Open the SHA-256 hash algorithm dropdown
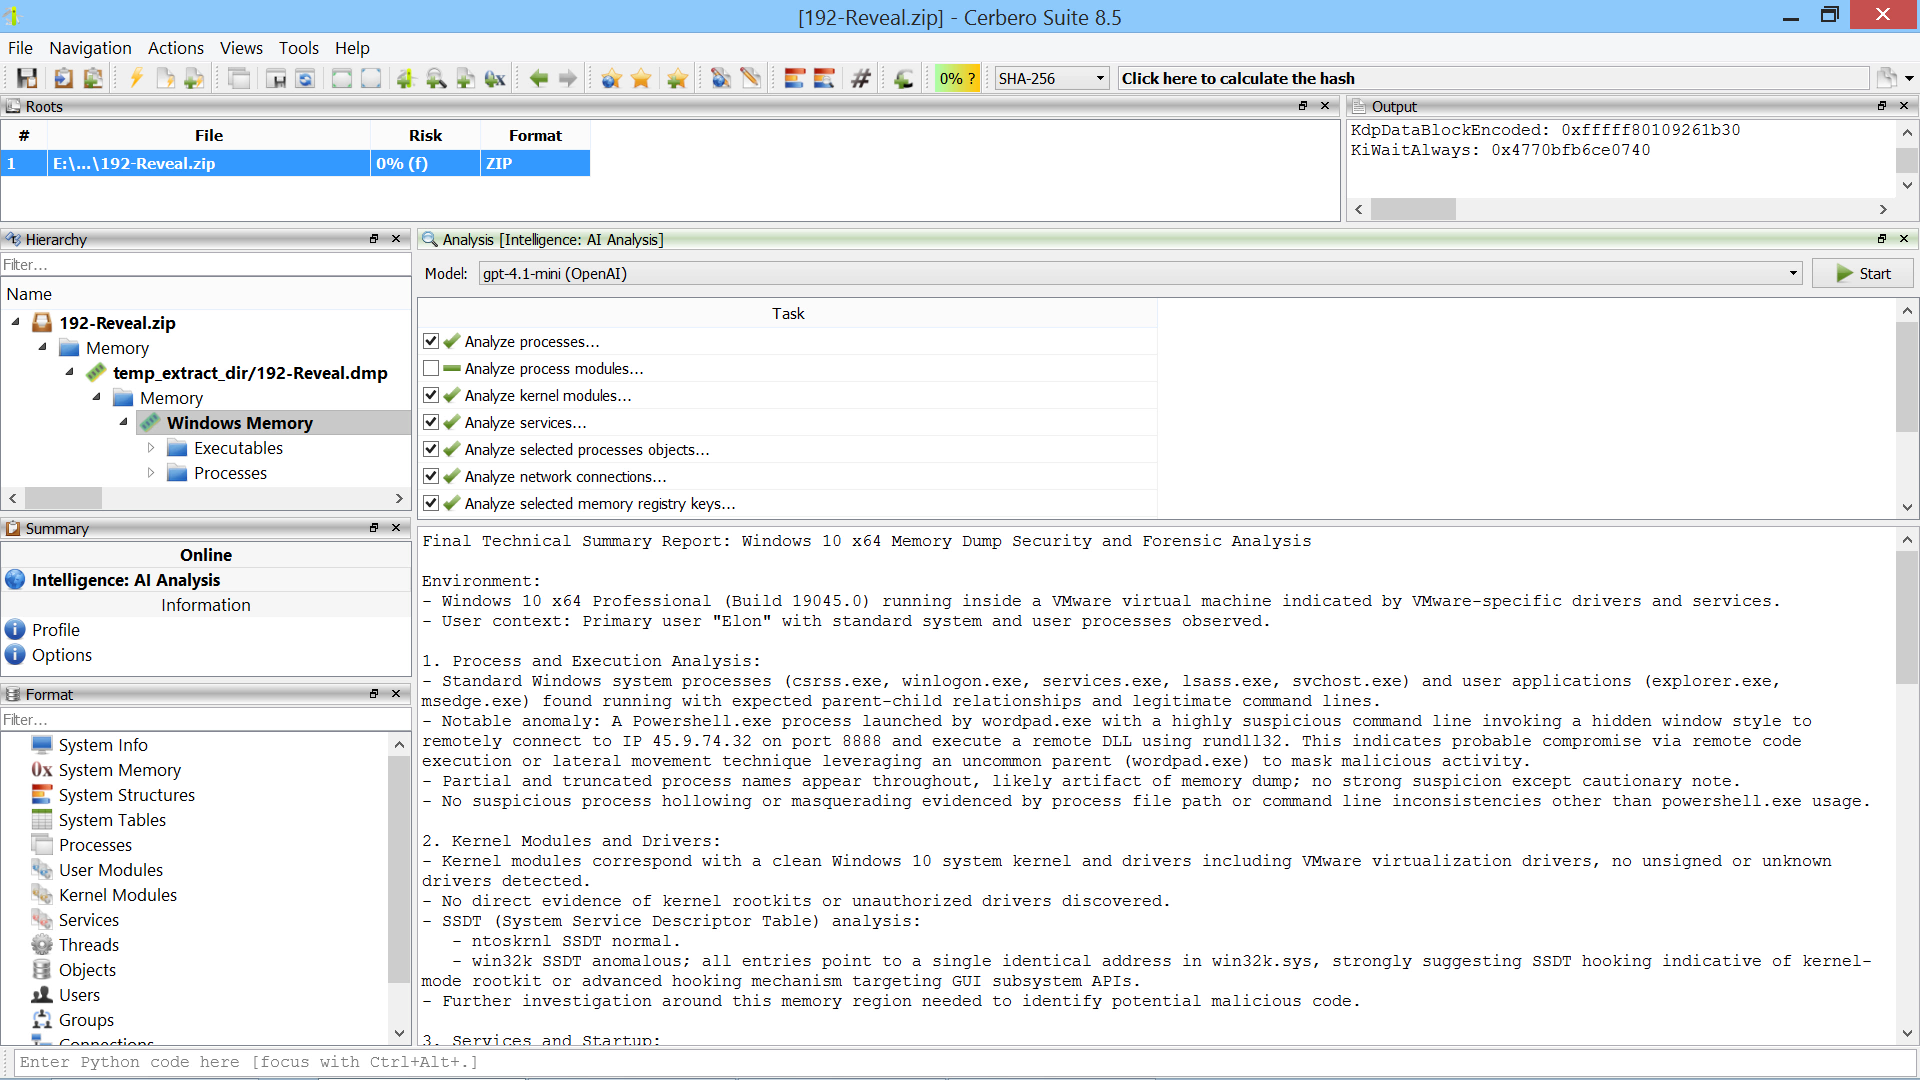Screen dimensions: 1920x1080 click(1051, 78)
